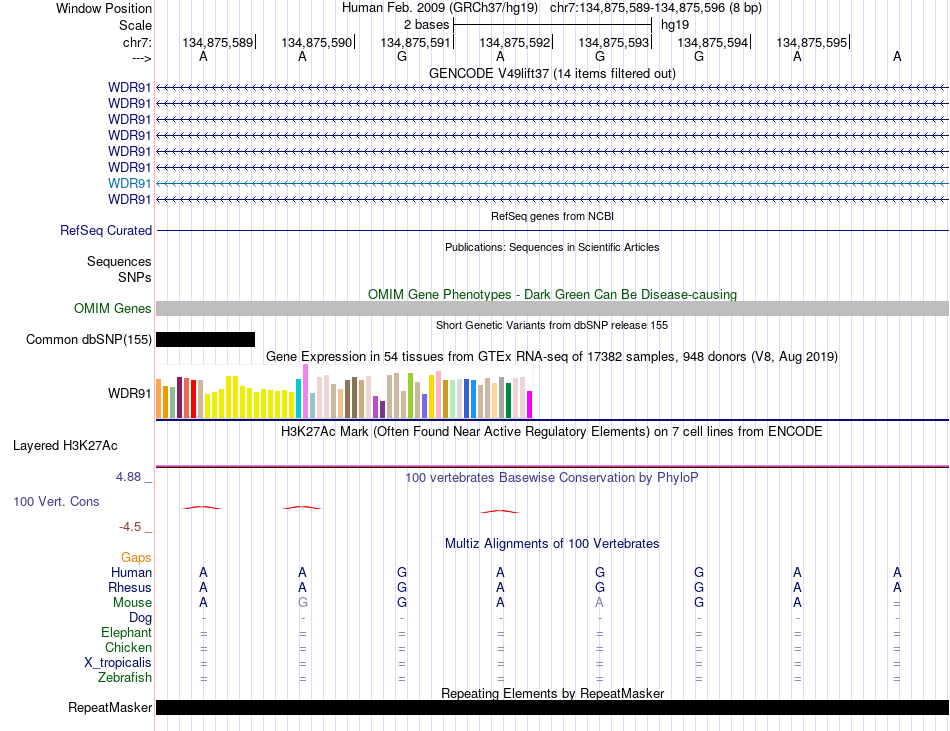Select the X_tropicalis alignment row label
Image resolution: width=950 pixels, height=731 pixels.
[118, 662]
